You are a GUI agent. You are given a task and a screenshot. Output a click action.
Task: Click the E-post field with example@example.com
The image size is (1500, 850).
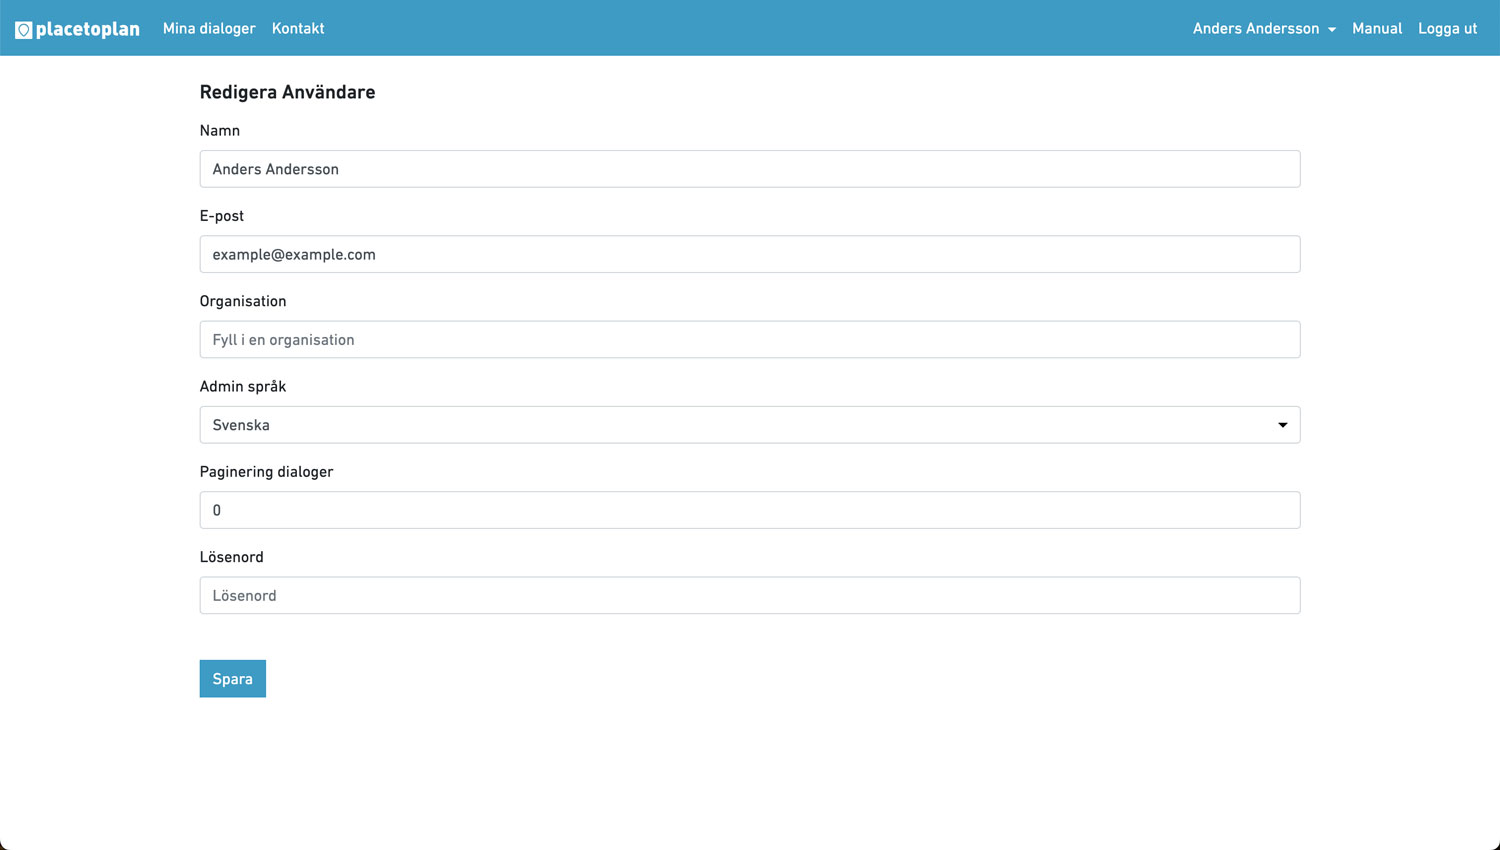[x=750, y=254]
